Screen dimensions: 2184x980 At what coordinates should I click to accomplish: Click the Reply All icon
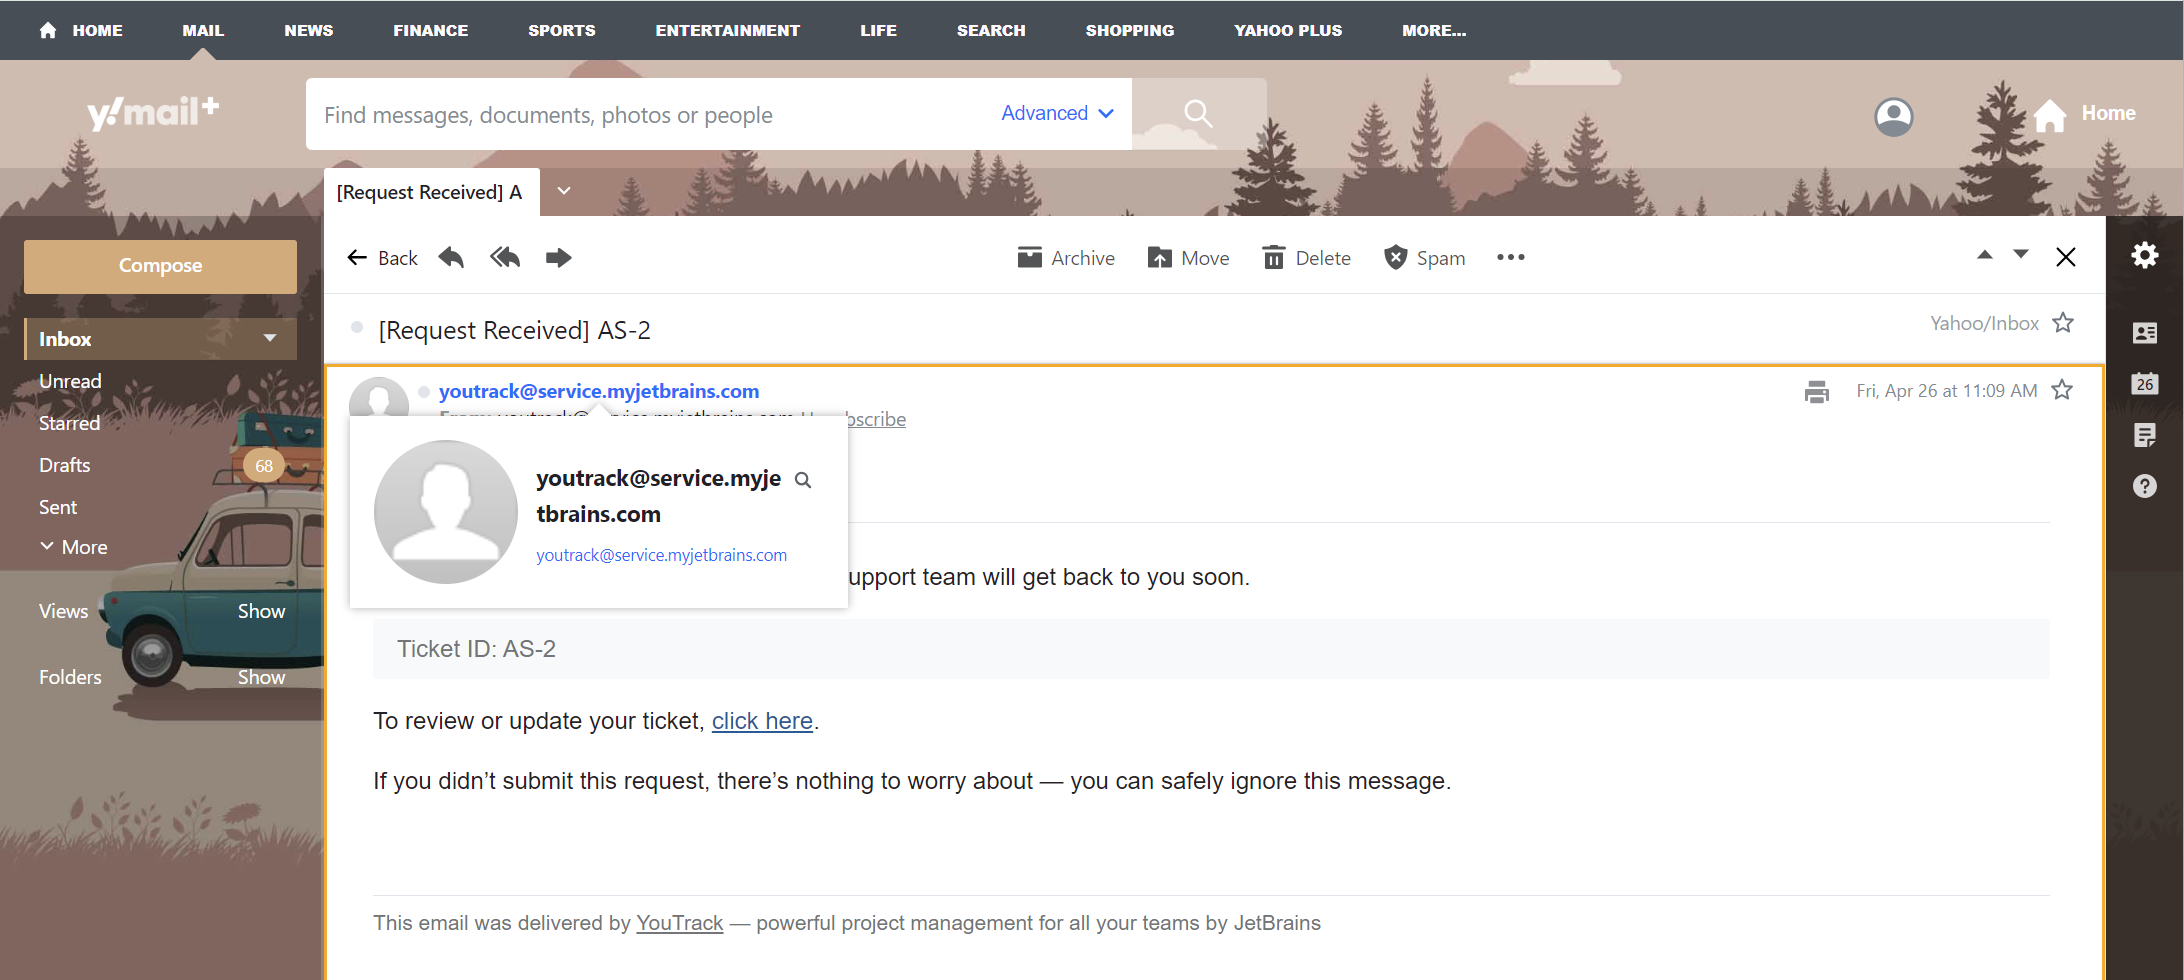pyautogui.click(x=505, y=257)
